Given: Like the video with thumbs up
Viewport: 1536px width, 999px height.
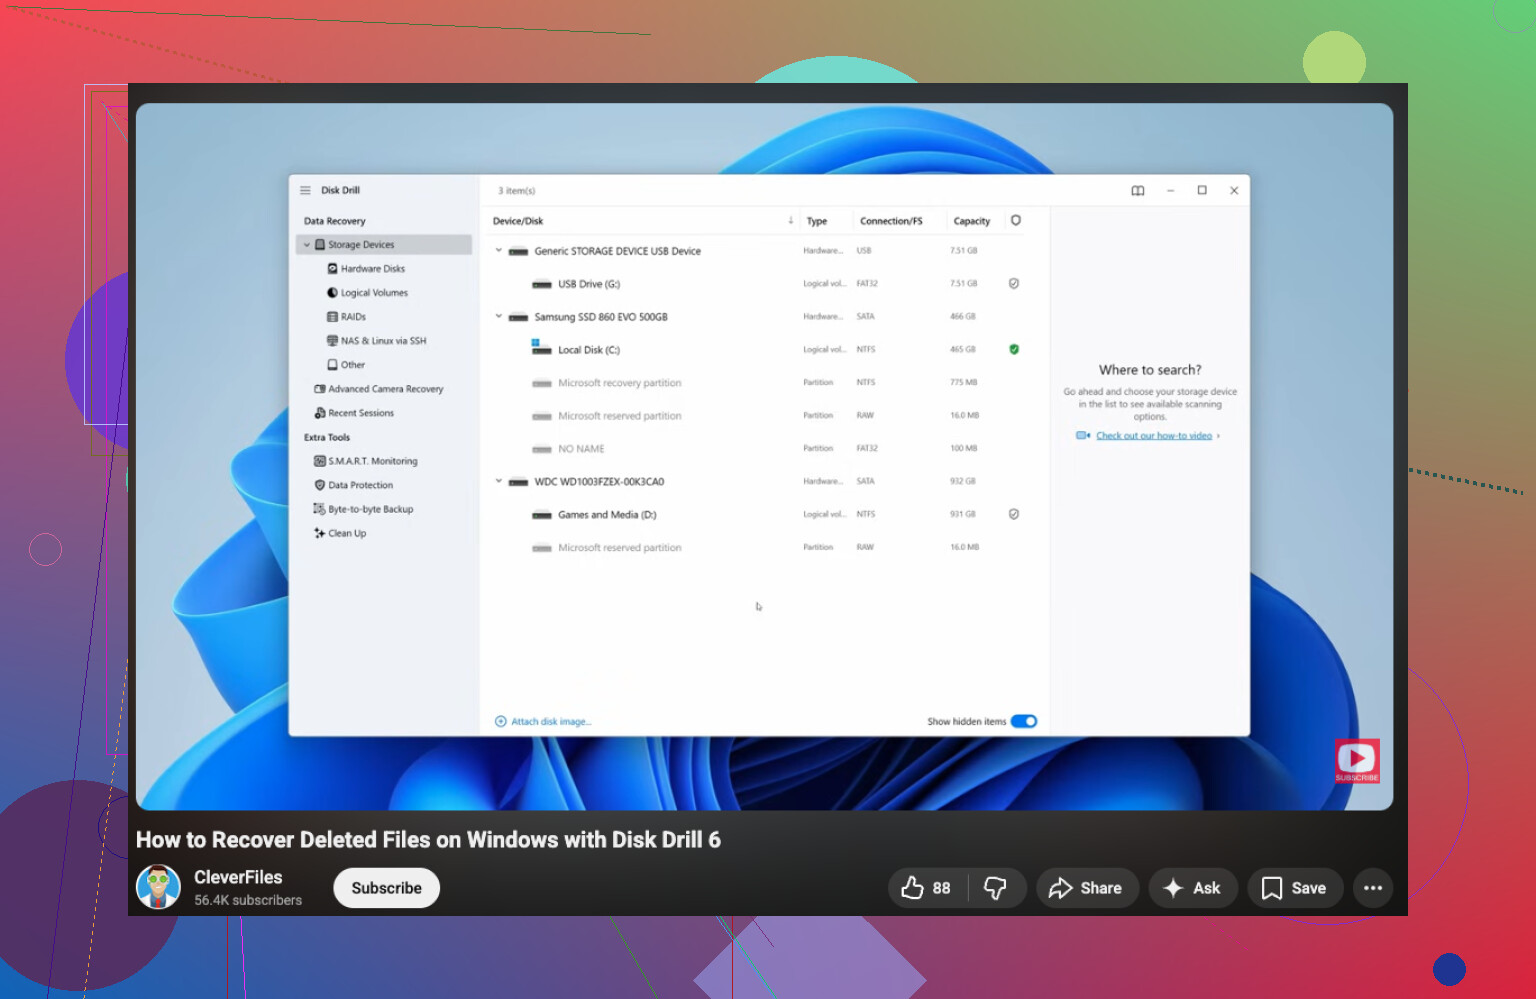Looking at the screenshot, I should click(926, 888).
